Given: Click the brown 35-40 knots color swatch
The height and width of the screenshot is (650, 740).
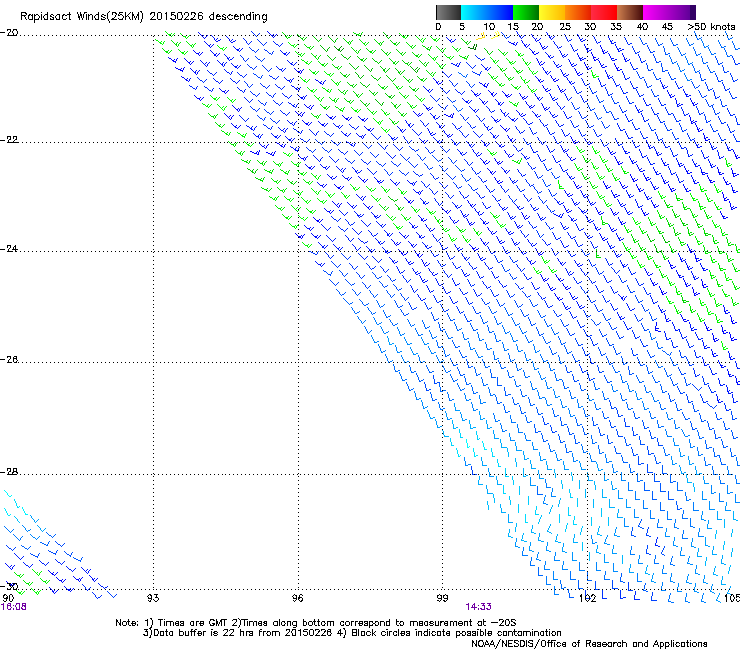Looking at the screenshot, I should [x=630, y=12].
